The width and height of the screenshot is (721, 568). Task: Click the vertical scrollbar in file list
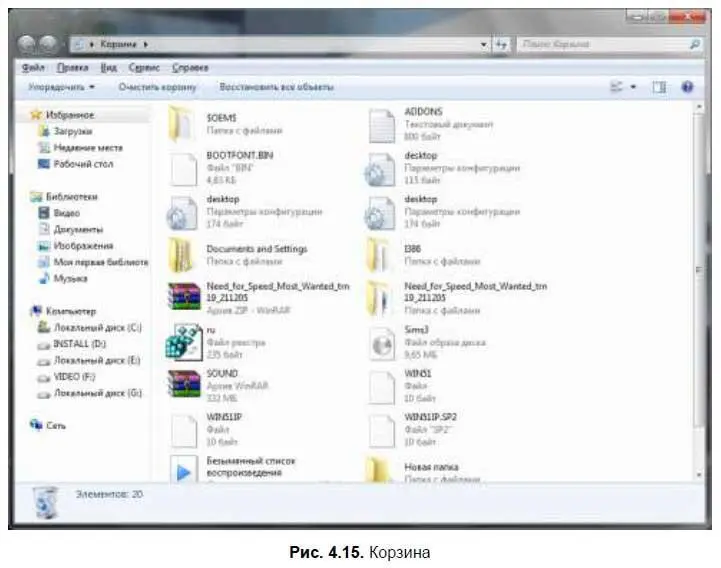click(x=699, y=270)
